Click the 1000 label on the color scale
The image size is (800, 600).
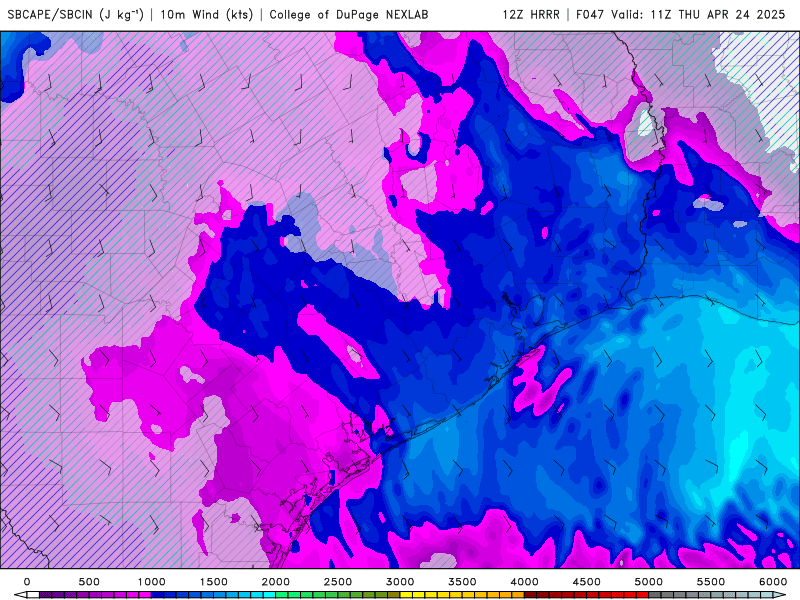click(152, 582)
